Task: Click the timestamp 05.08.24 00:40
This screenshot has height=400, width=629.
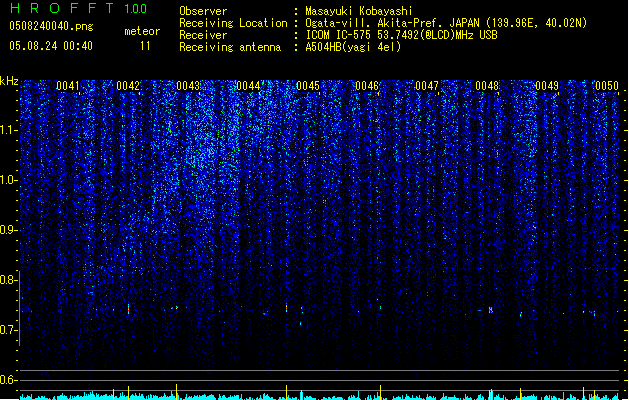Action: [51, 46]
